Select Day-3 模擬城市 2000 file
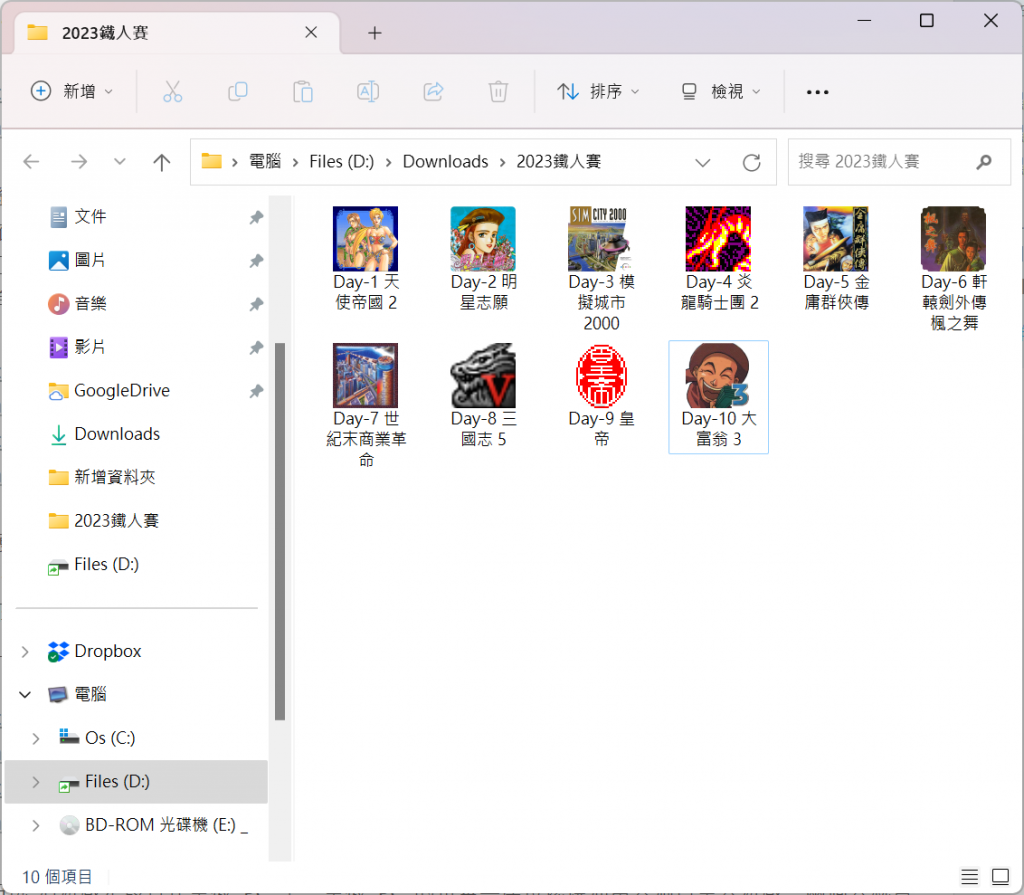 pyautogui.click(x=601, y=269)
